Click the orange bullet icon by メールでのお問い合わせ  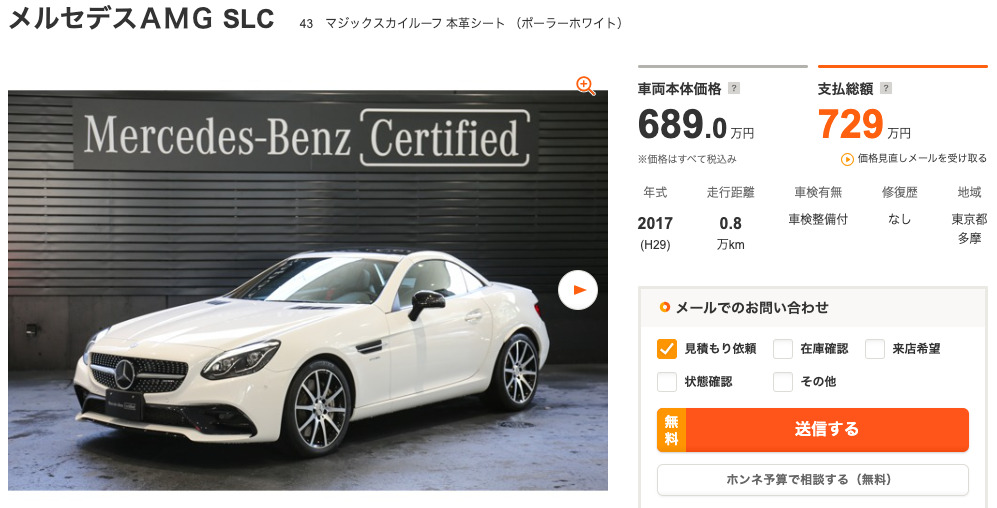pos(664,308)
